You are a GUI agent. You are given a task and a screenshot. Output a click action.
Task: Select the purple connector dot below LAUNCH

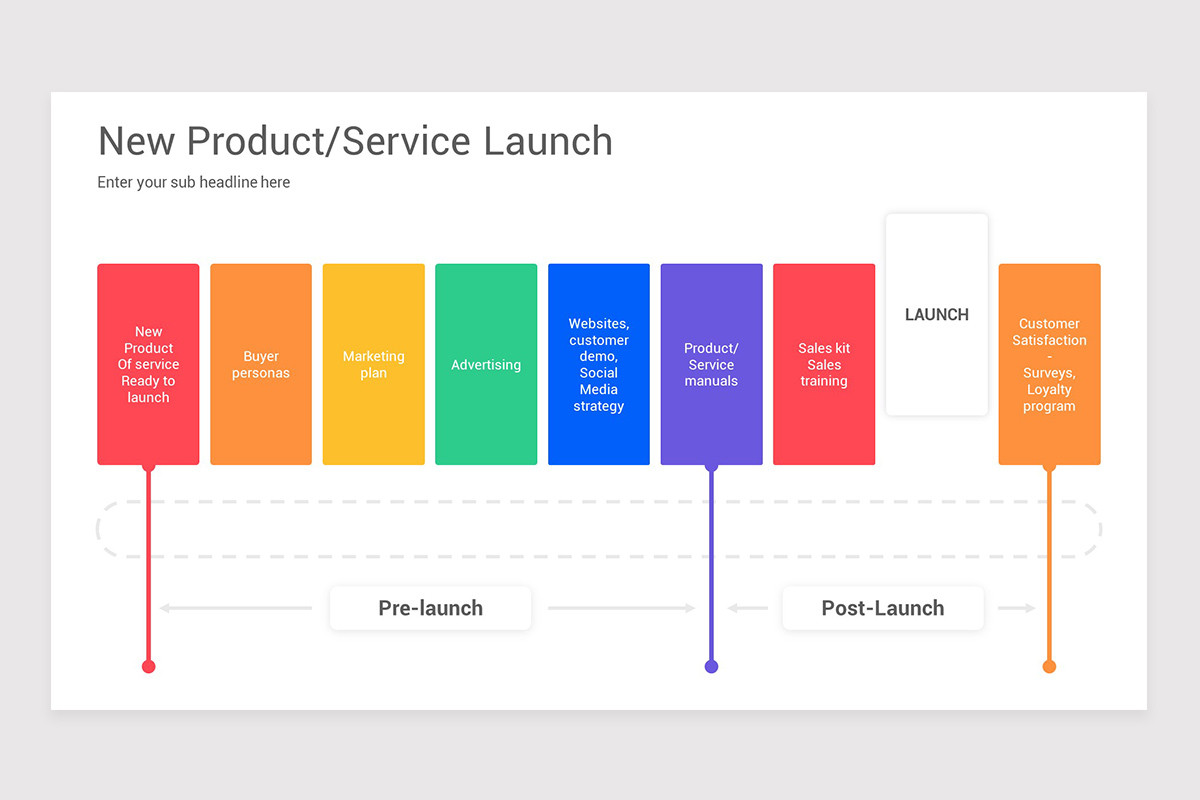(711, 665)
